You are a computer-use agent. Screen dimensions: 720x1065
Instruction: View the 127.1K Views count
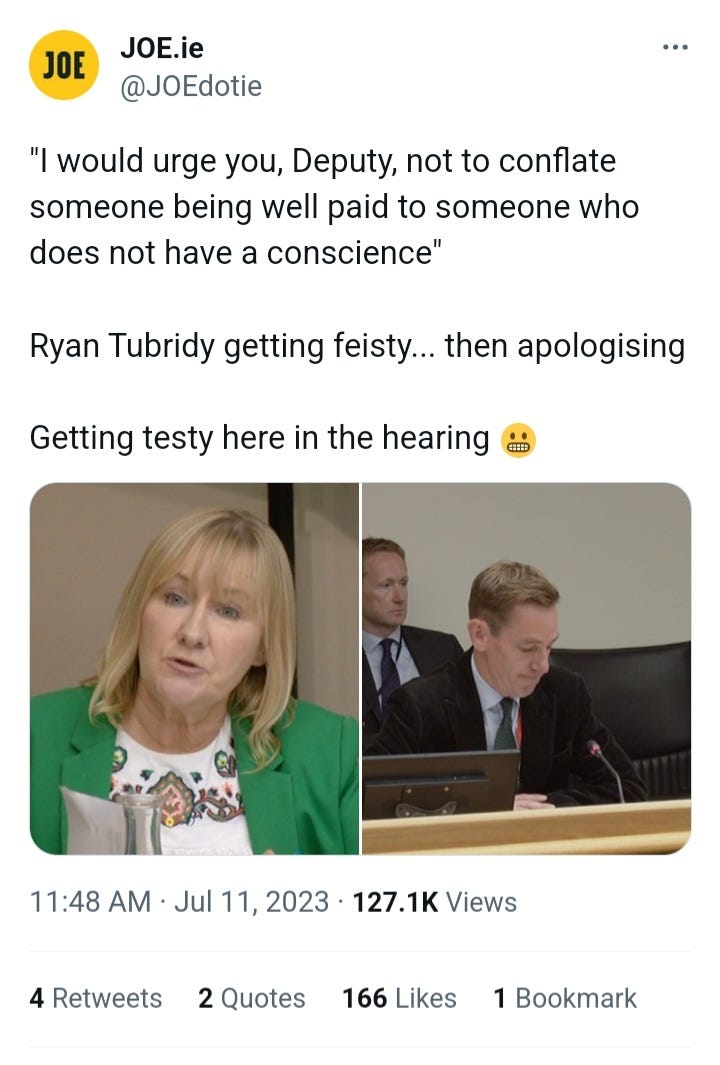(435, 902)
